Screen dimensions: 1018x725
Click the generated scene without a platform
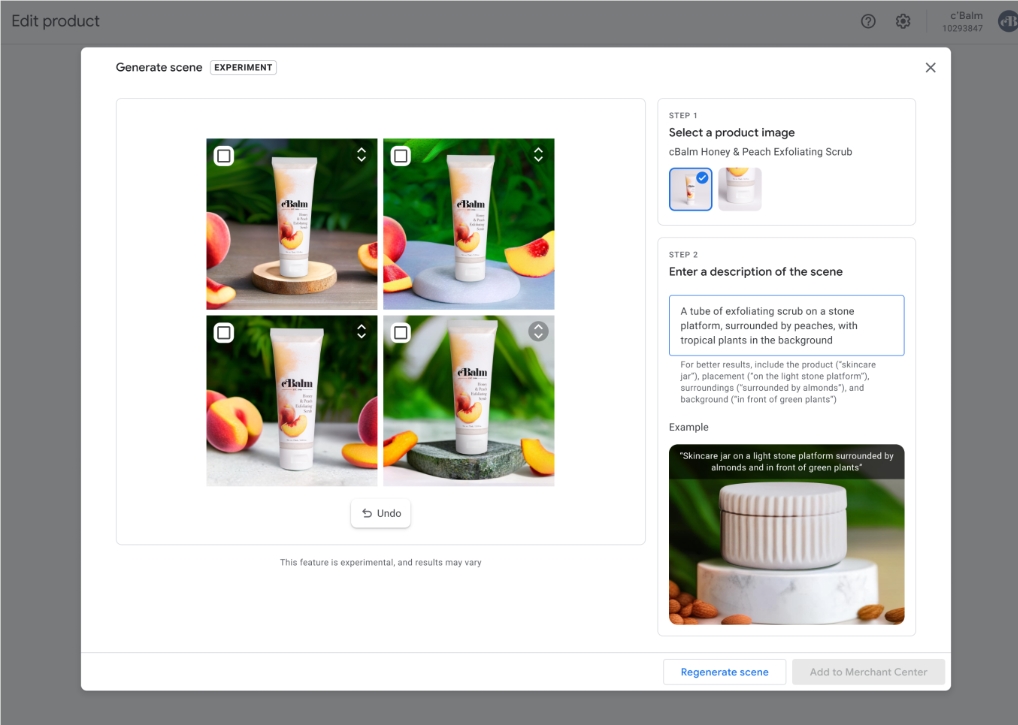[x=292, y=401]
